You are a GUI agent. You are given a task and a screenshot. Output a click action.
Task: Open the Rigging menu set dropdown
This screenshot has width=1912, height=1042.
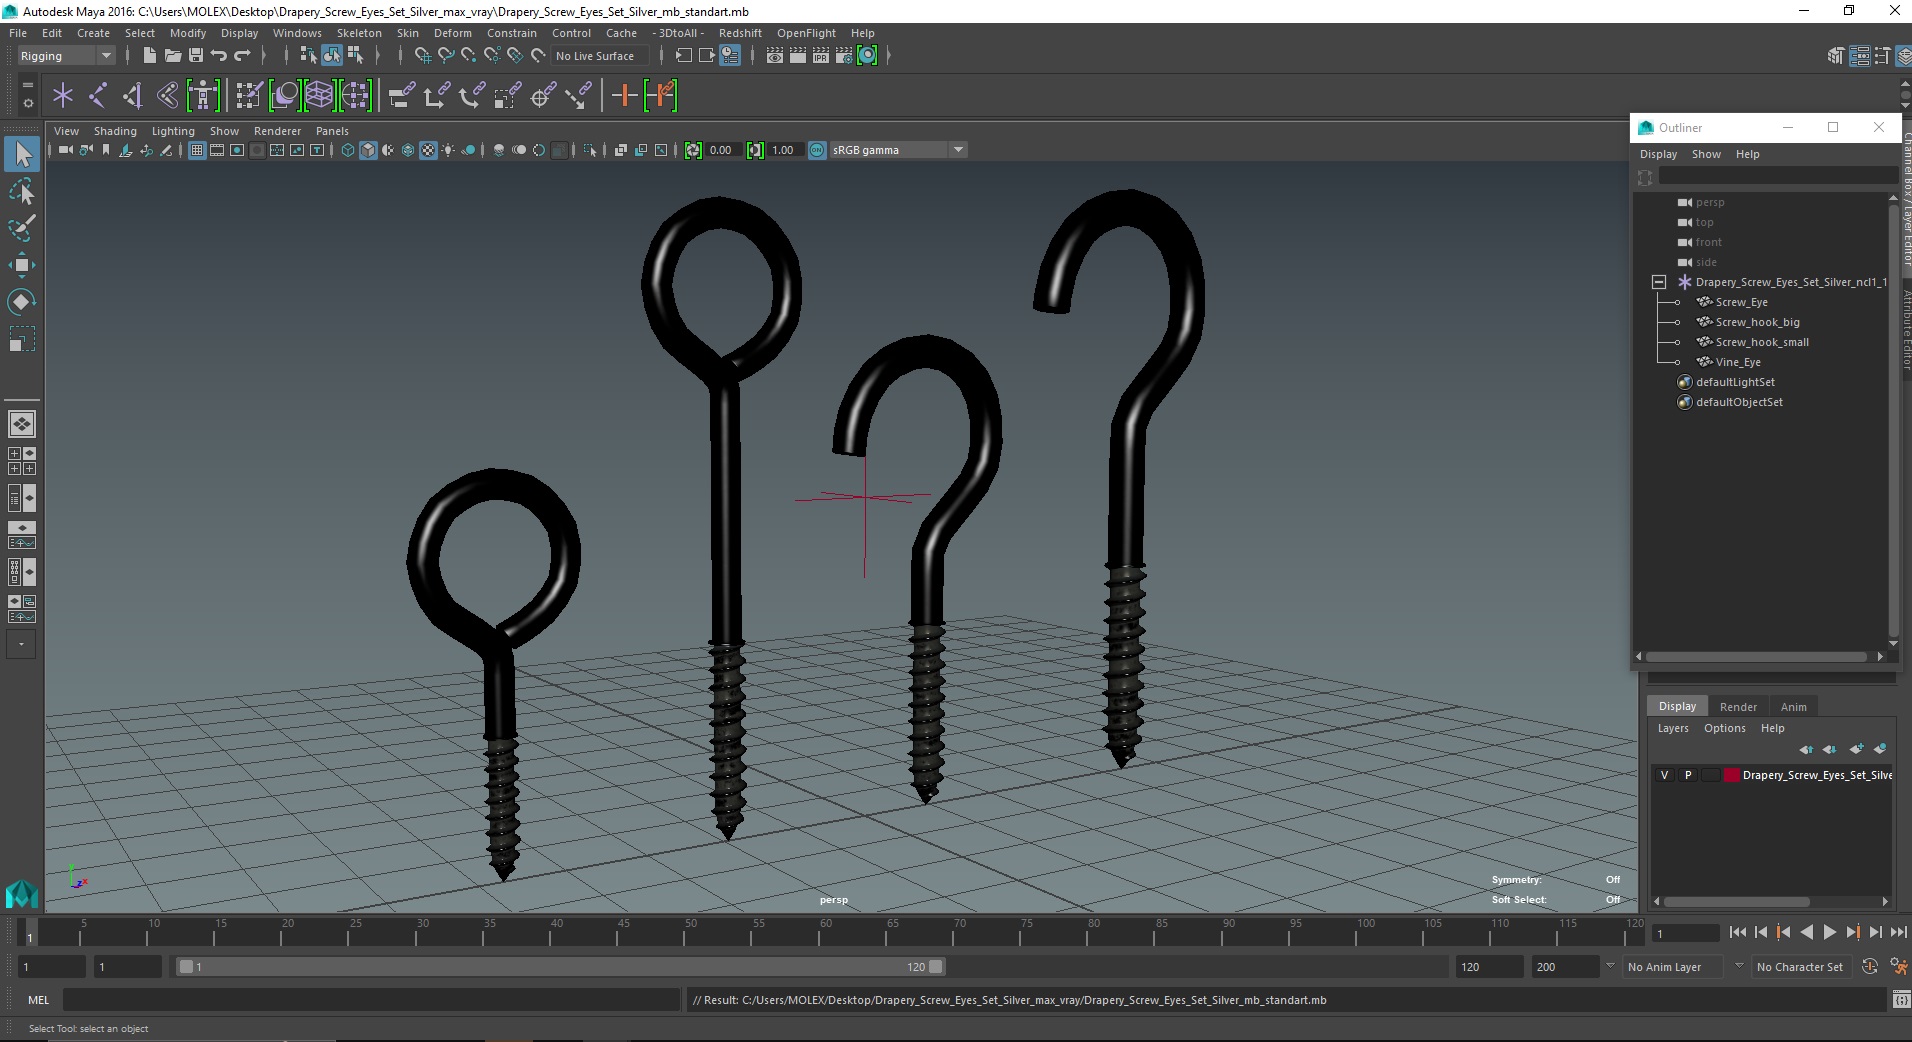(x=66, y=56)
